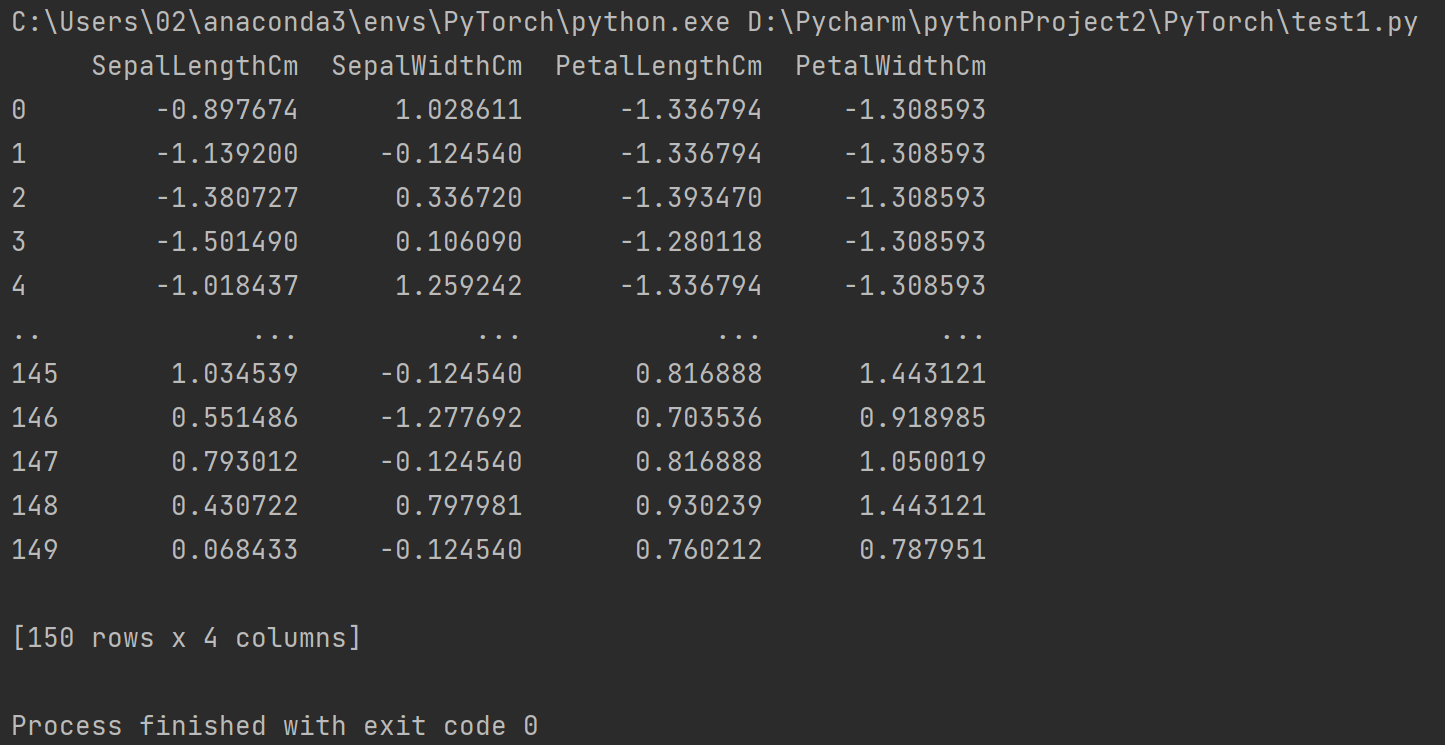Click value -1.139200 in row 1

(227, 154)
